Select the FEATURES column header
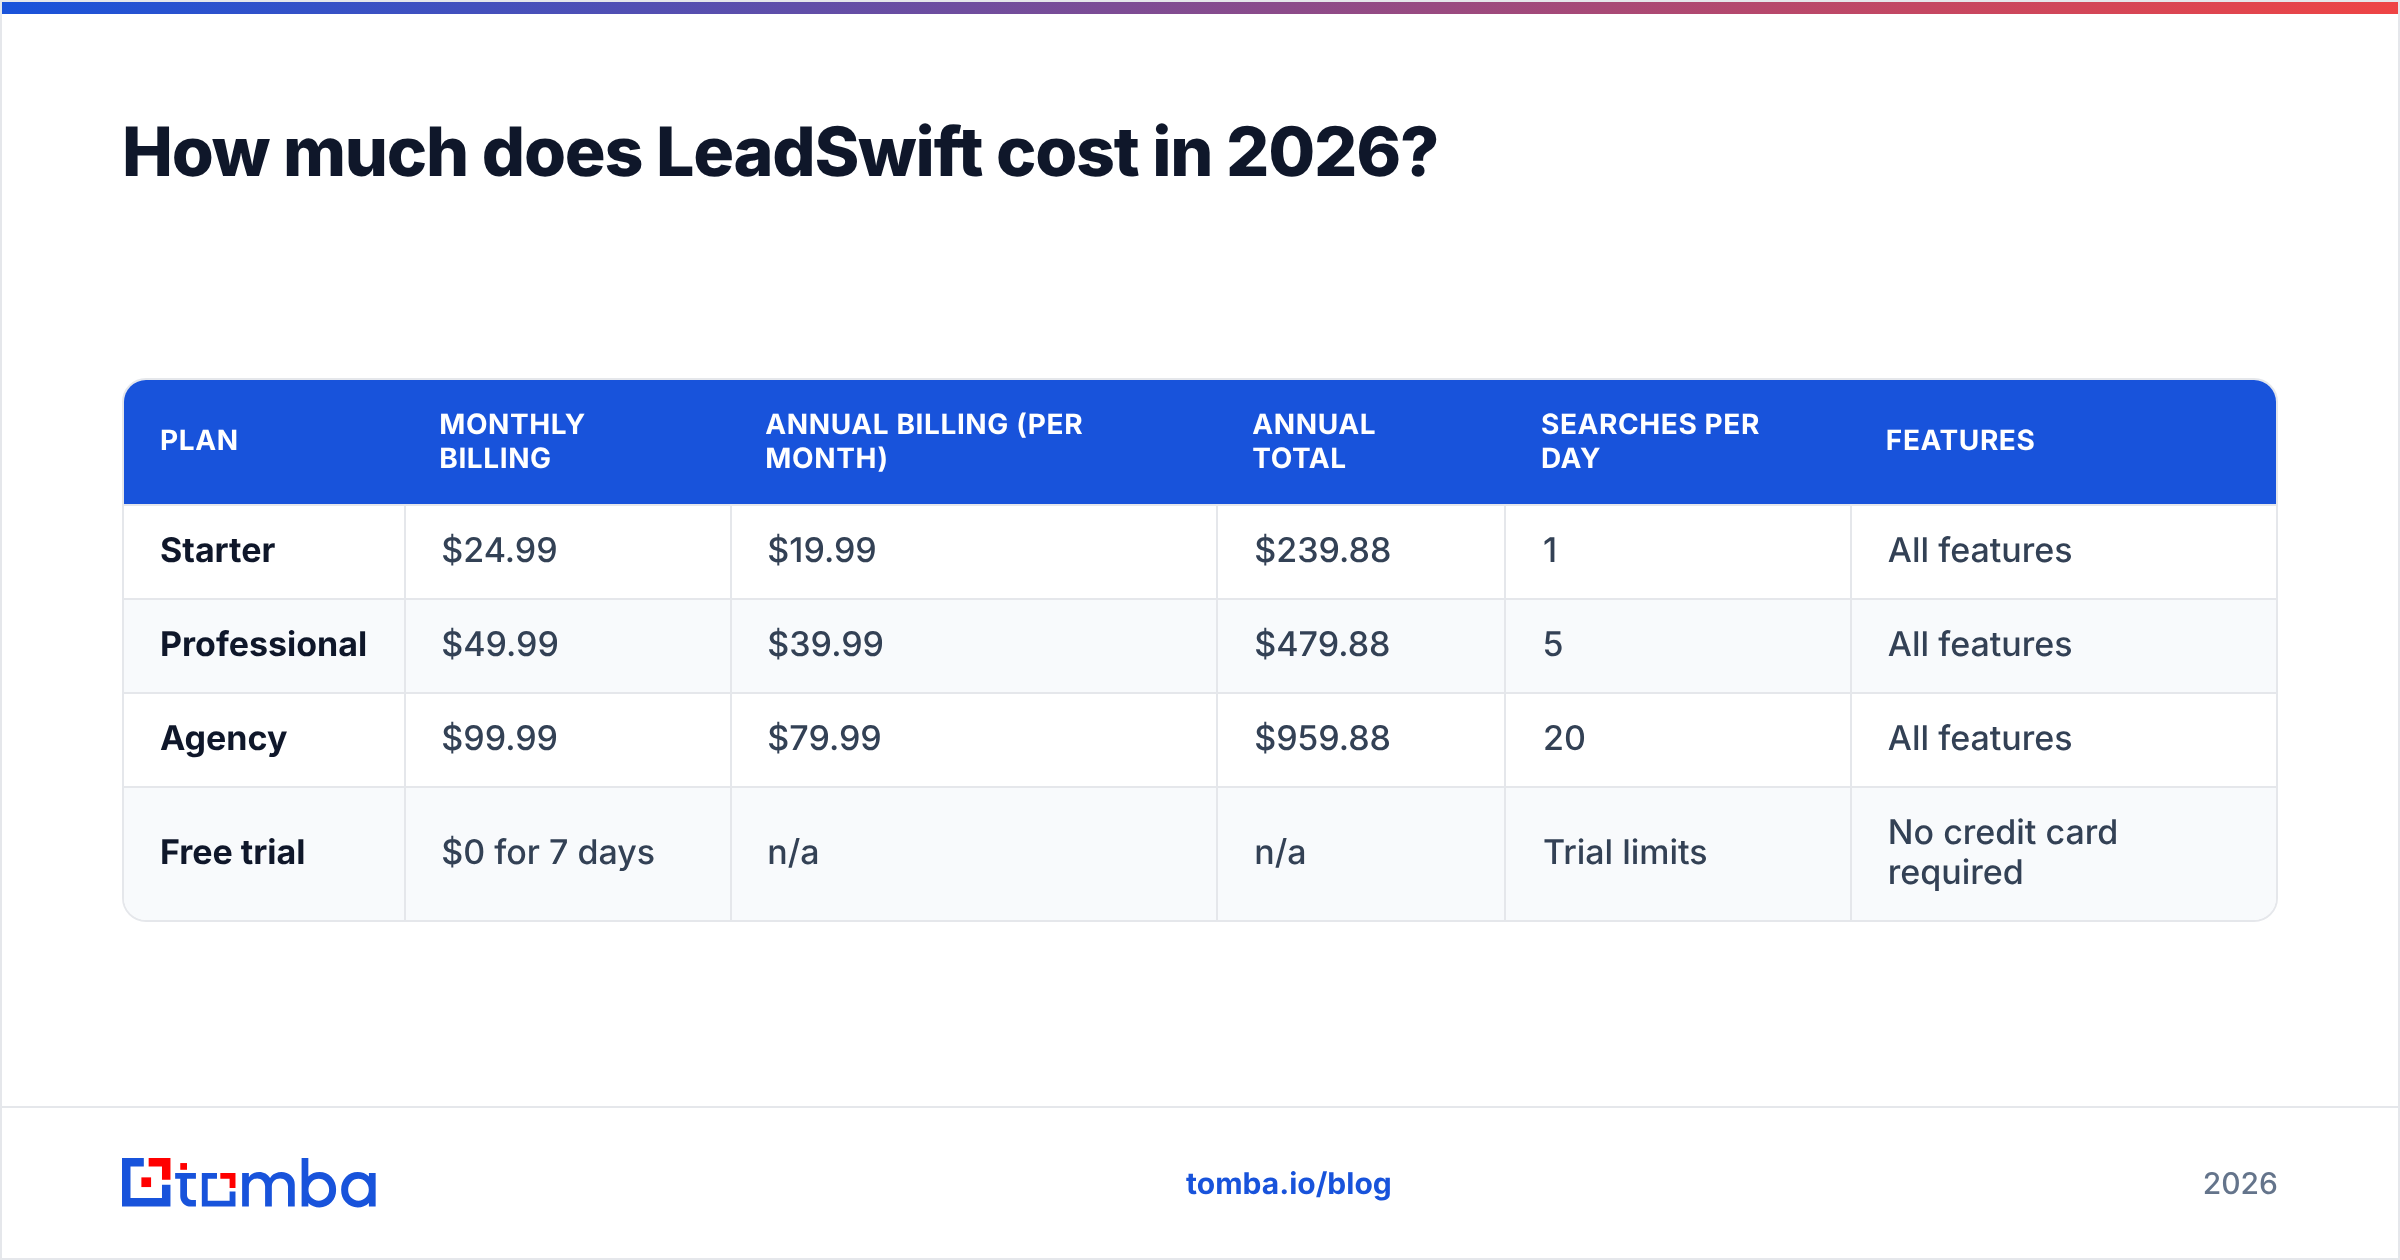This screenshot has width=2400, height=1260. pyautogui.click(x=1960, y=440)
